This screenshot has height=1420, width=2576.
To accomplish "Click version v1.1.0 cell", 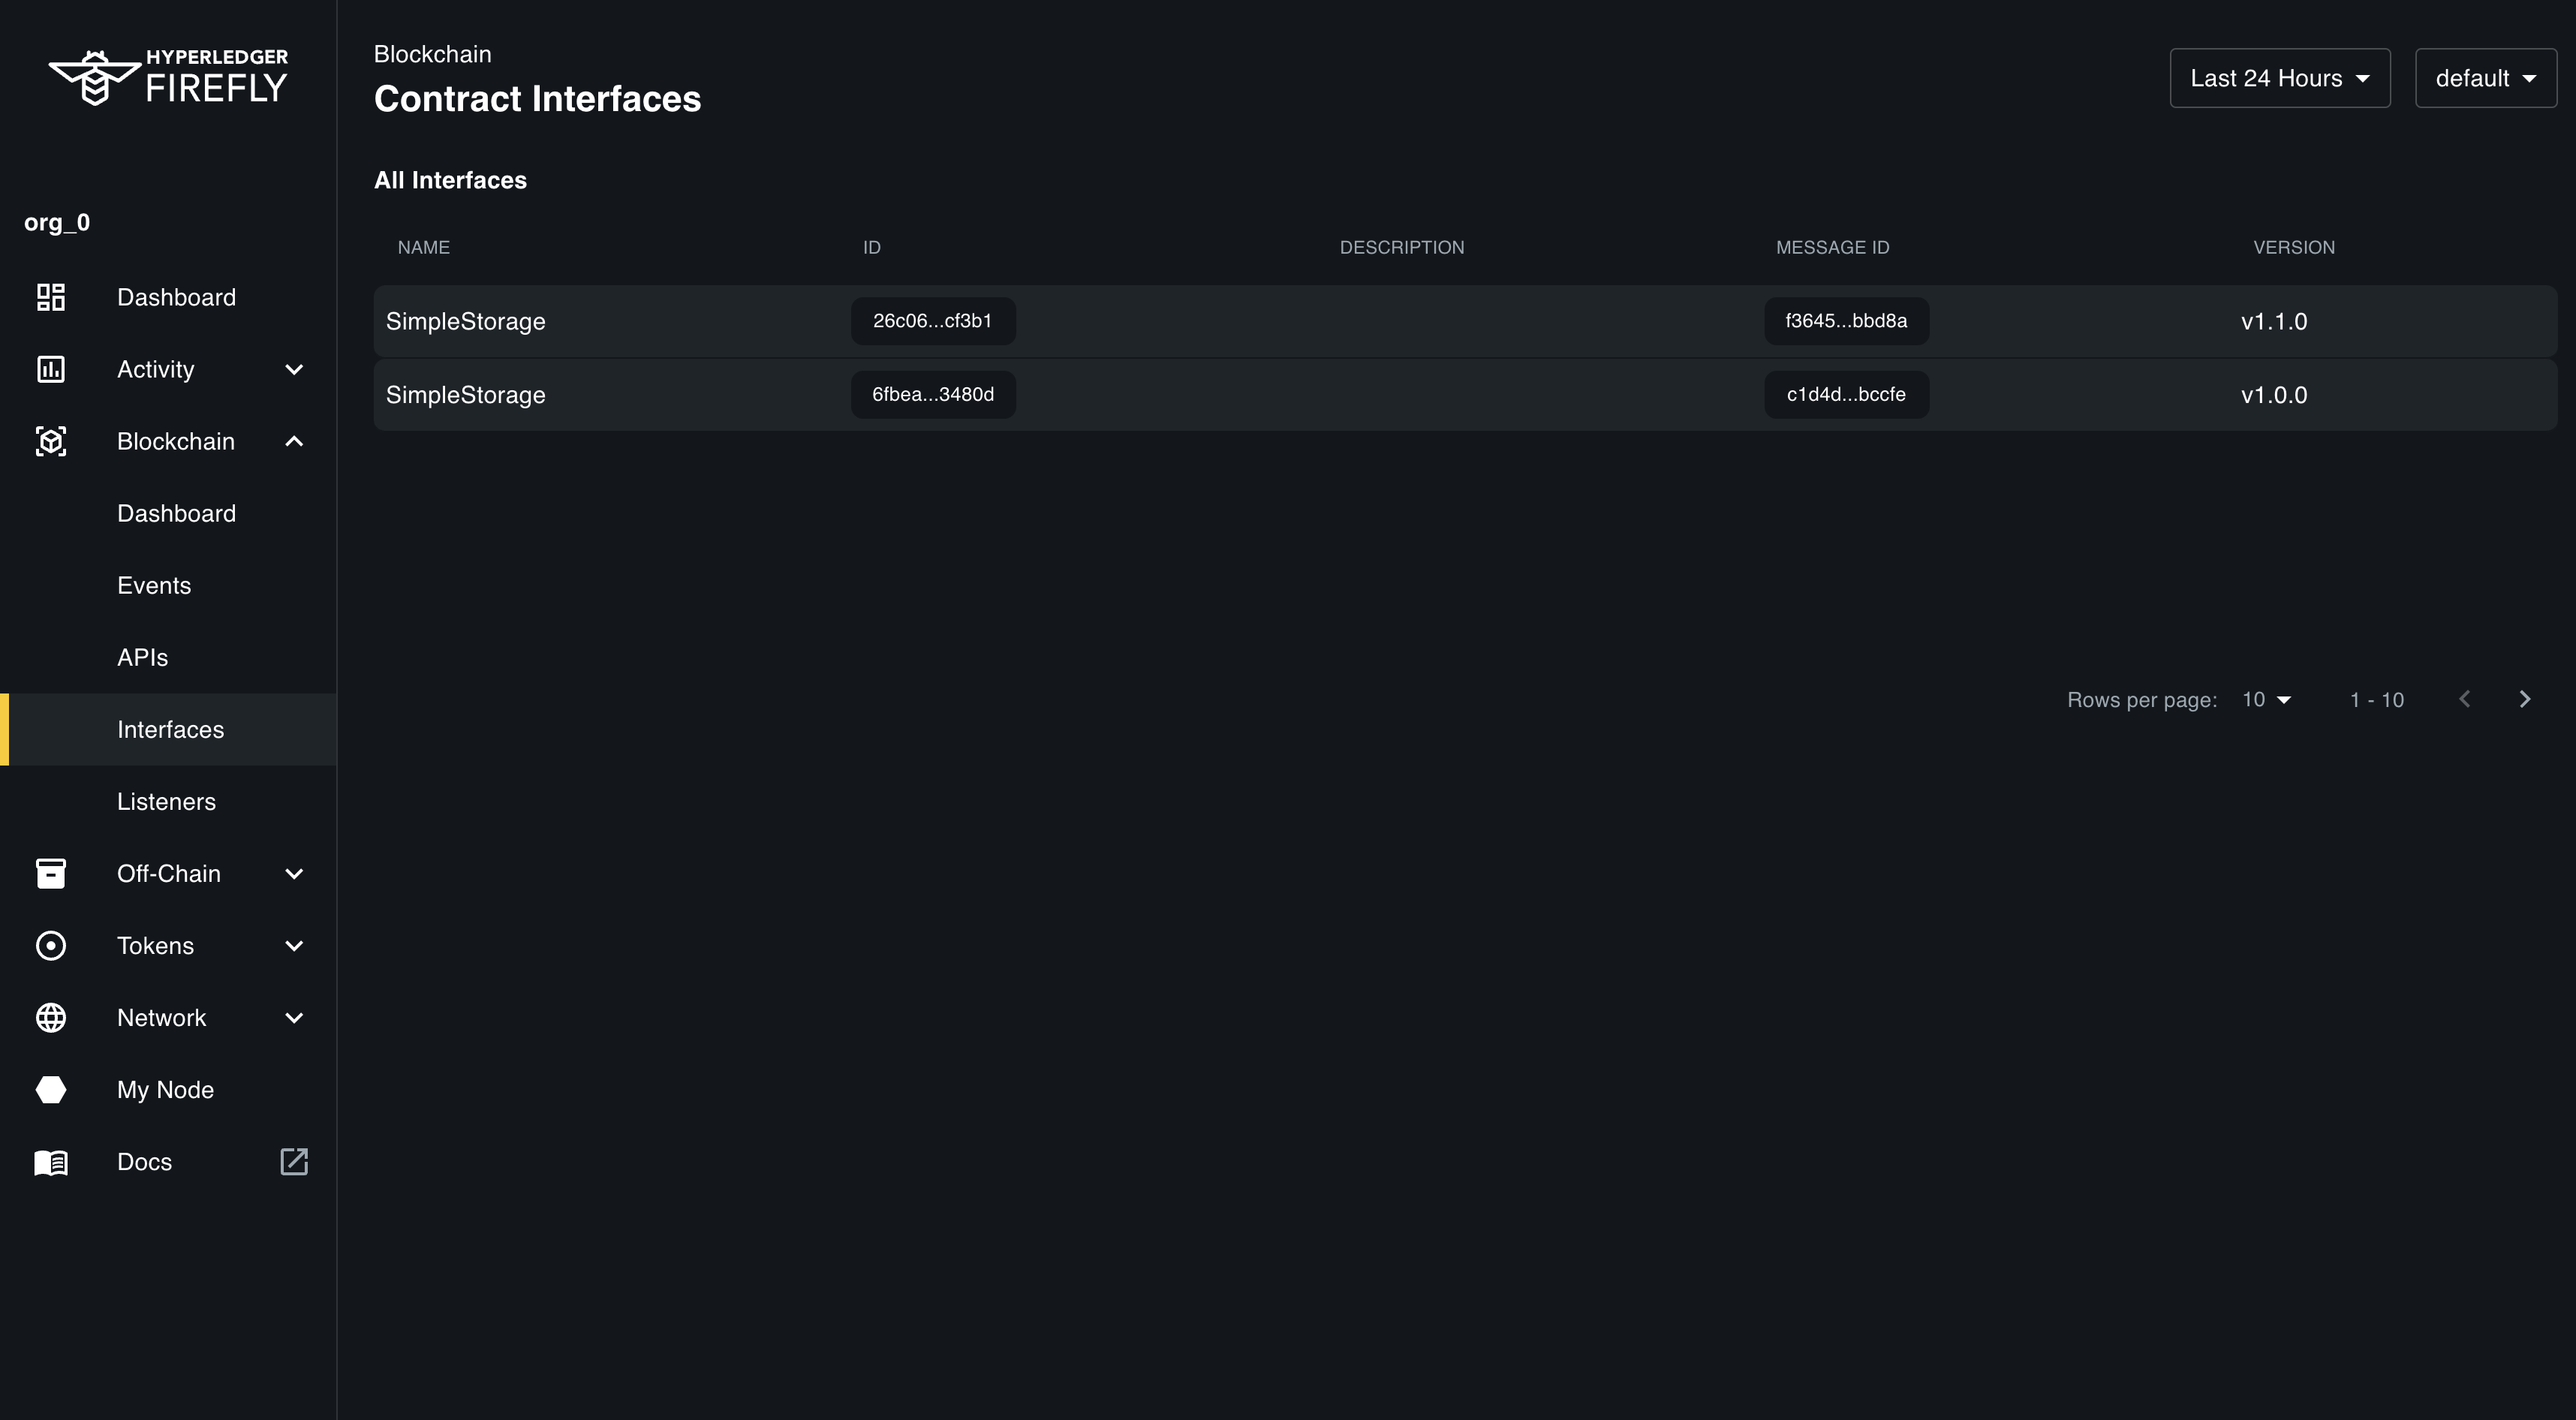I will click(2274, 321).
